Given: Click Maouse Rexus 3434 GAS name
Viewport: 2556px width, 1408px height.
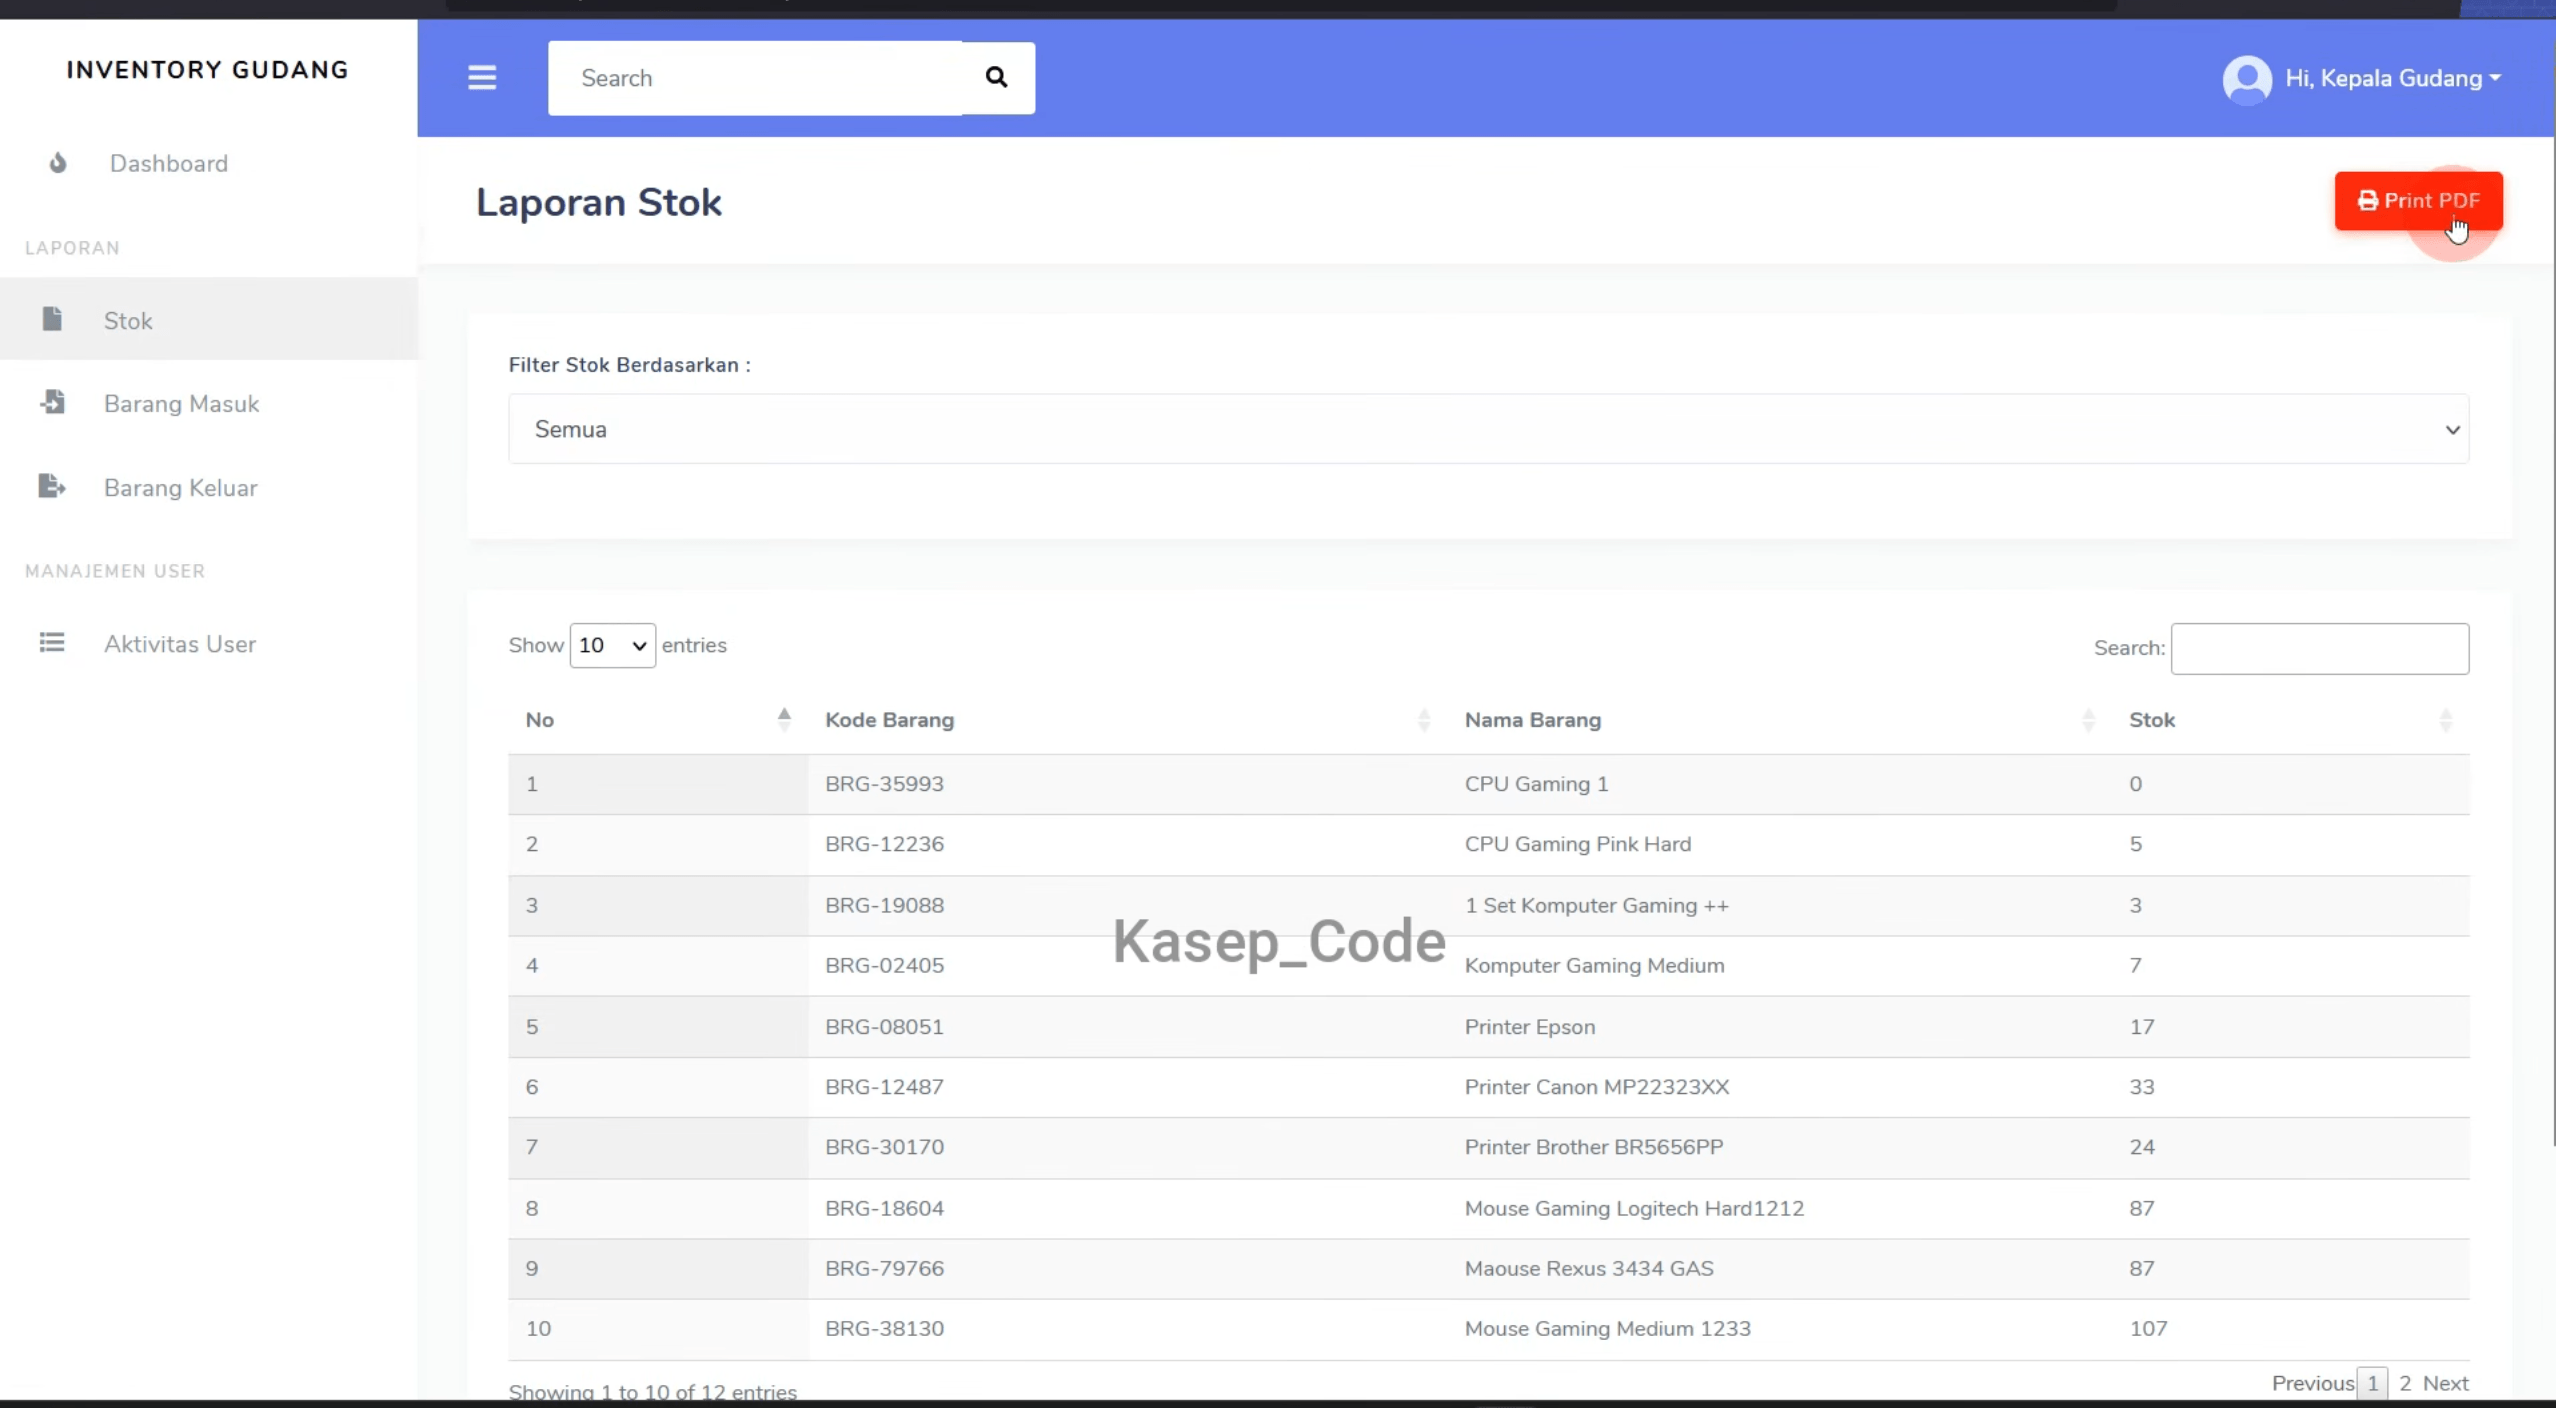Looking at the screenshot, I should pos(1588,1268).
